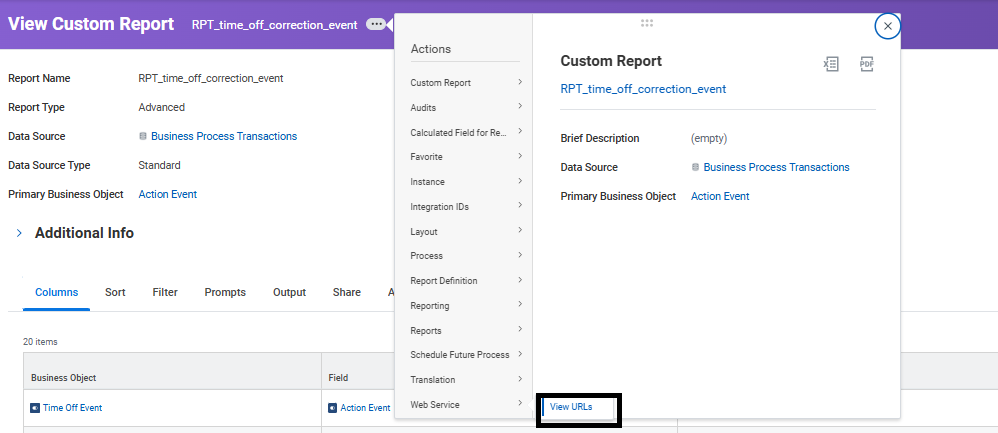Open Action Event link in Field column
The width and height of the screenshot is (998, 433).
pyautogui.click(x=365, y=408)
